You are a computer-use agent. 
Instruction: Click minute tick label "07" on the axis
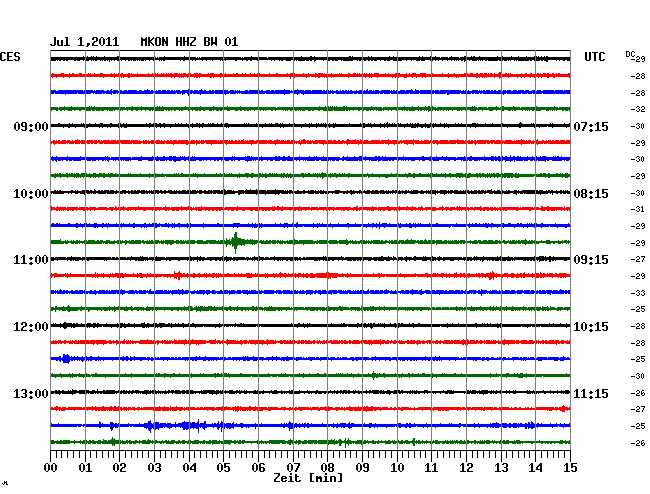click(x=293, y=467)
